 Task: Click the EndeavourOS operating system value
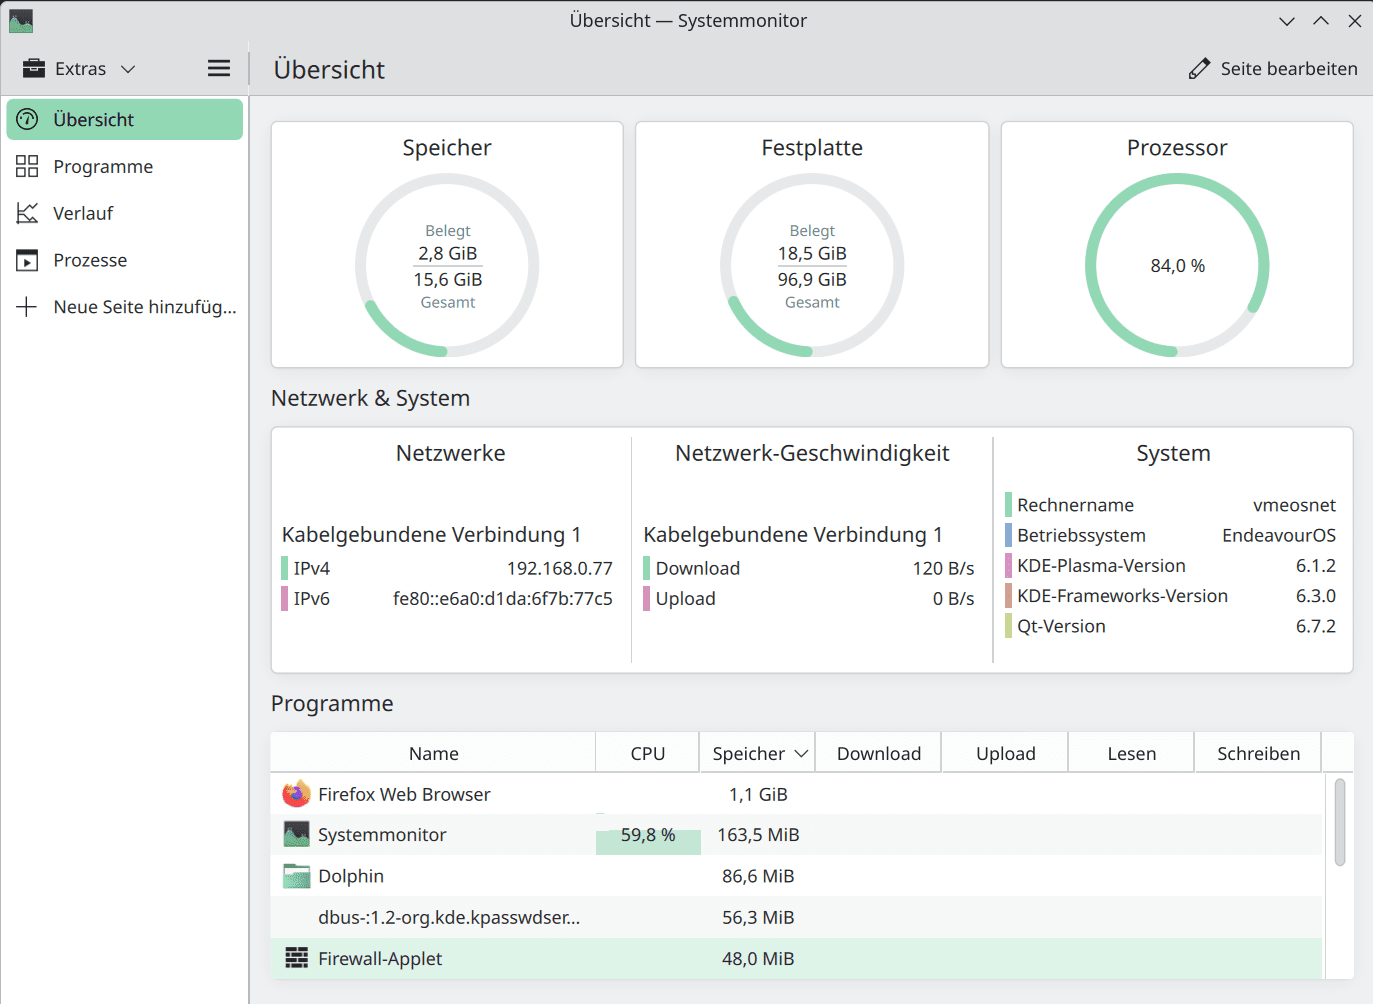click(1278, 535)
